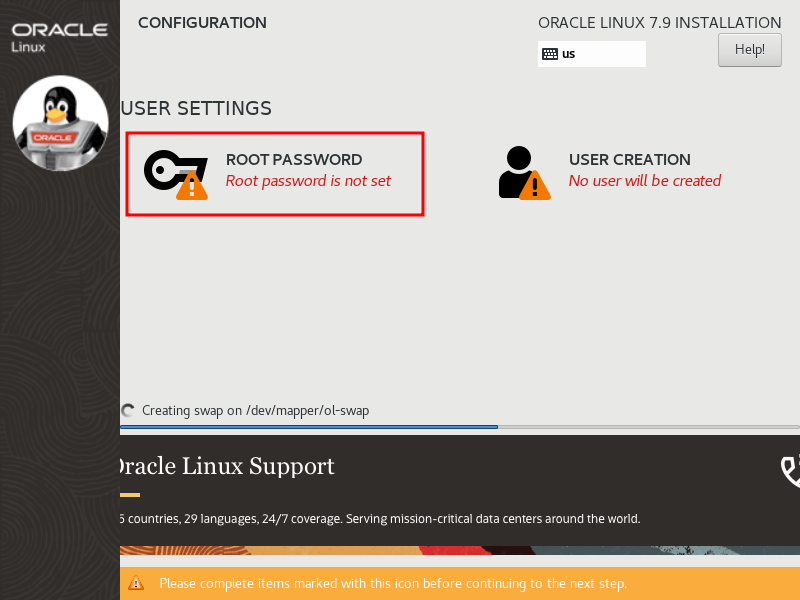Click the us keyboard layout field
Viewport: 800px width, 600px height.
(x=591, y=54)
